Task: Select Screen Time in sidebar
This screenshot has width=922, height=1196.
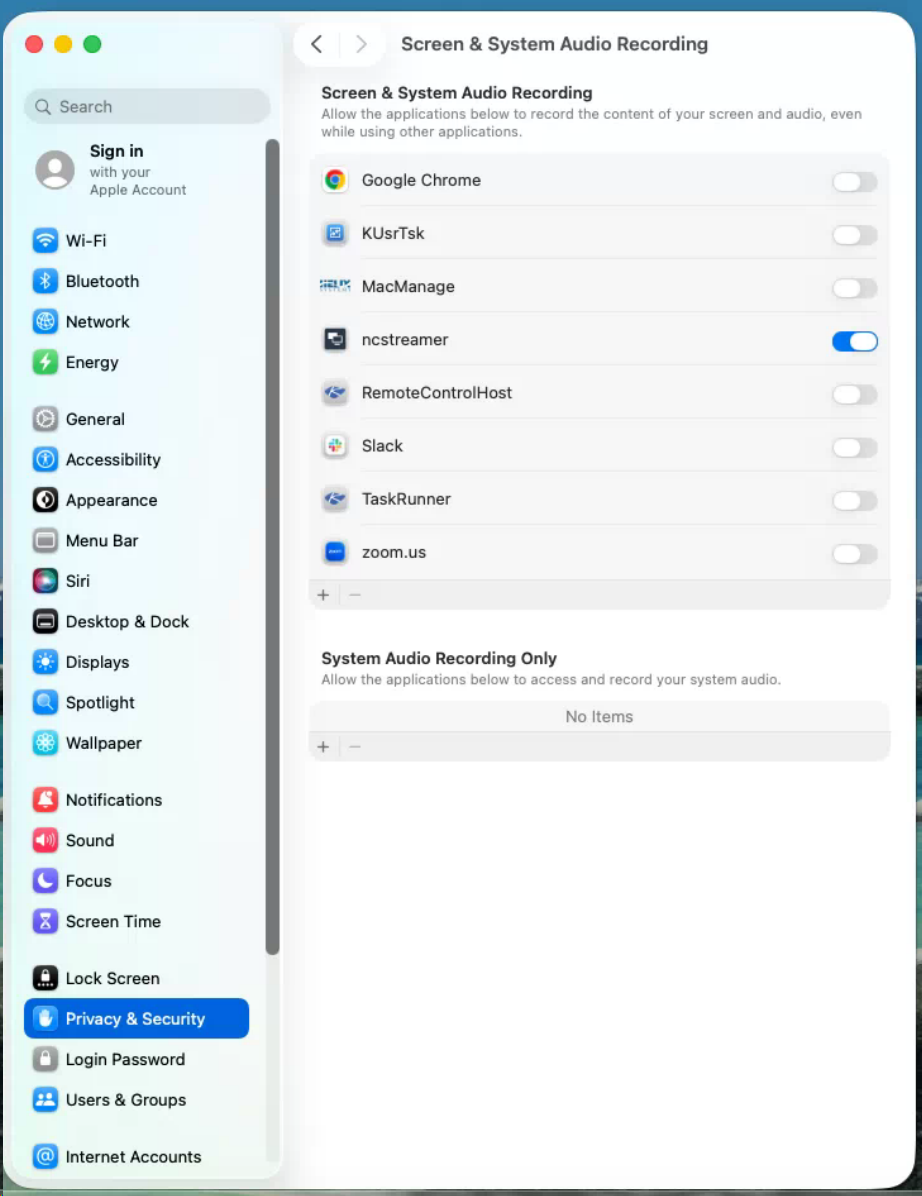Action: [137, 921]
